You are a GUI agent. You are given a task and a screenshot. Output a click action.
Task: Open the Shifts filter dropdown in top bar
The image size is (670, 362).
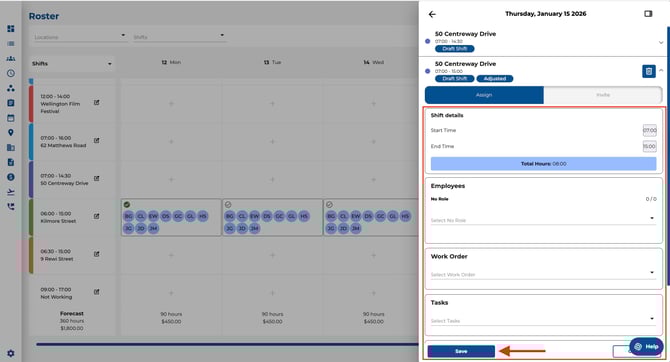pyautogui.click(x=179, y=37)
